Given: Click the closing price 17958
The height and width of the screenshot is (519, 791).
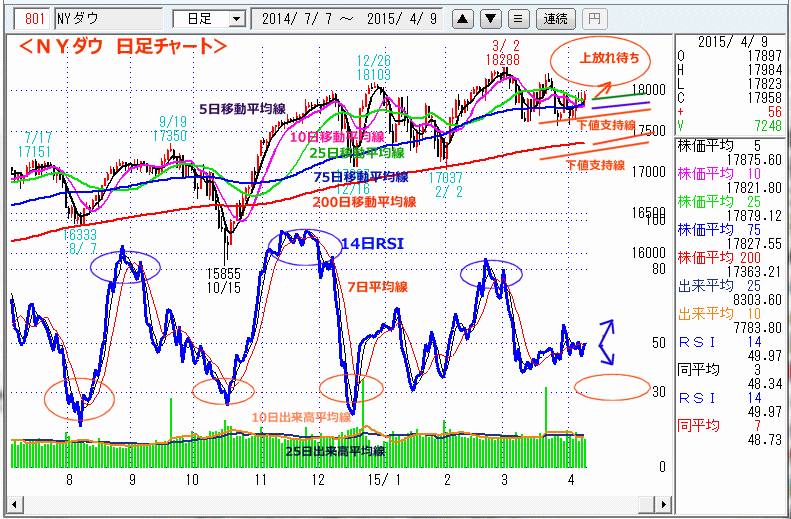Looking at the screenshot, I should pos(763,97).
